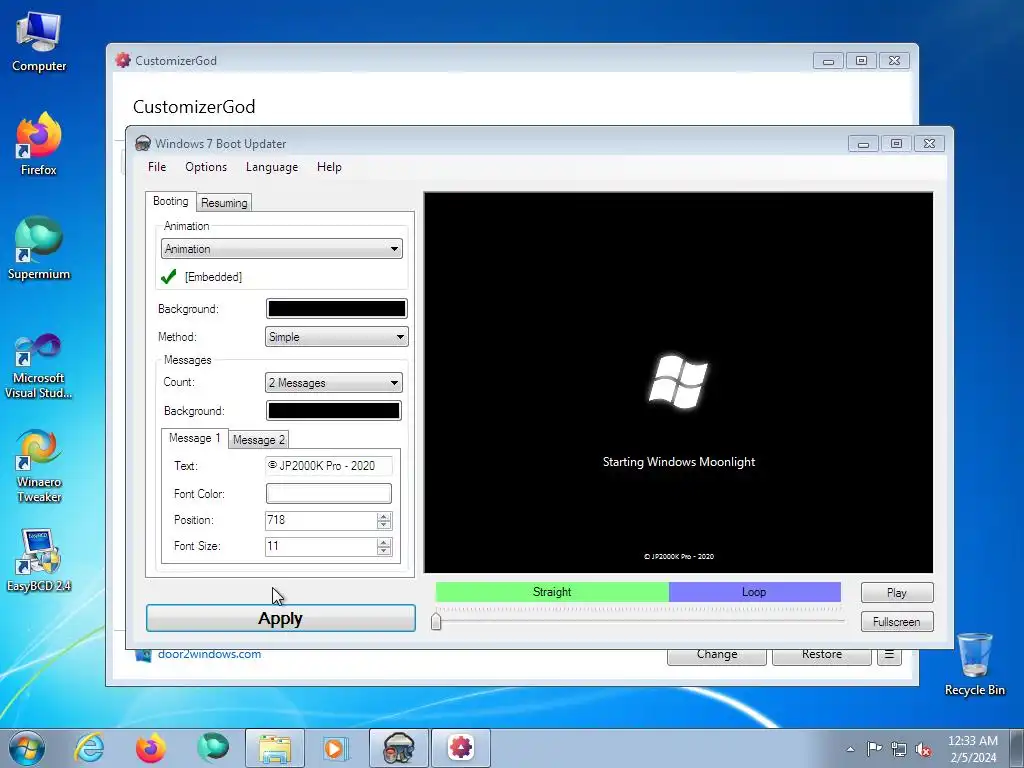Click the green Straight timeline segment

(x=552, y=592)
